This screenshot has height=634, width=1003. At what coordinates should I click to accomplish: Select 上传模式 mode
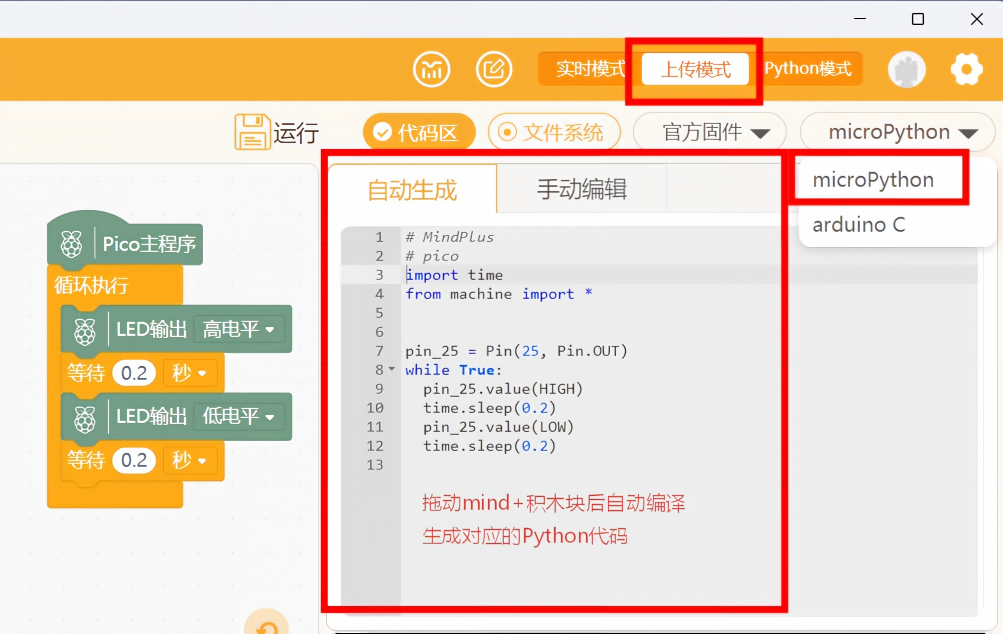(695, 69)
